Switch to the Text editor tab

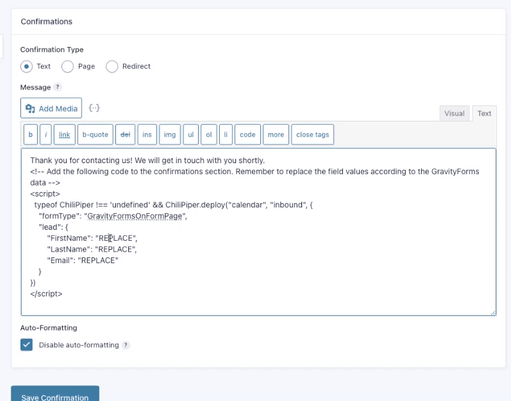pyautogui.click(x=484, y=113)
